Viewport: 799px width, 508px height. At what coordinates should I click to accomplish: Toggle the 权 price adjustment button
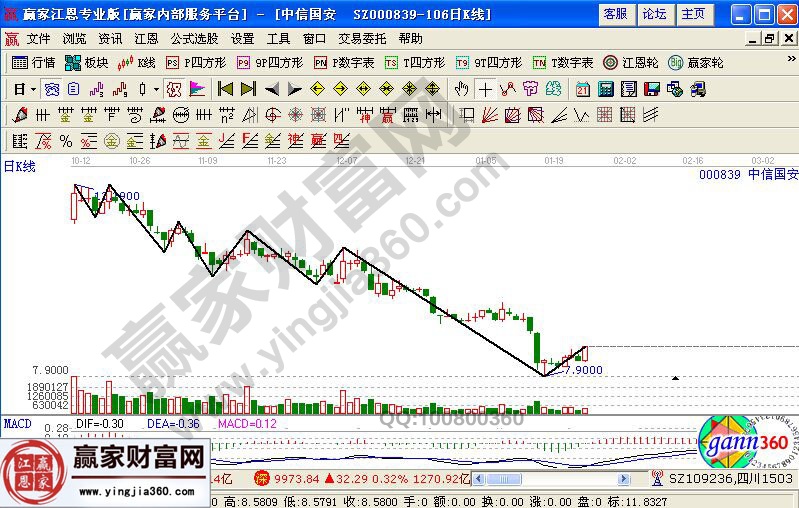coord(175,89)
